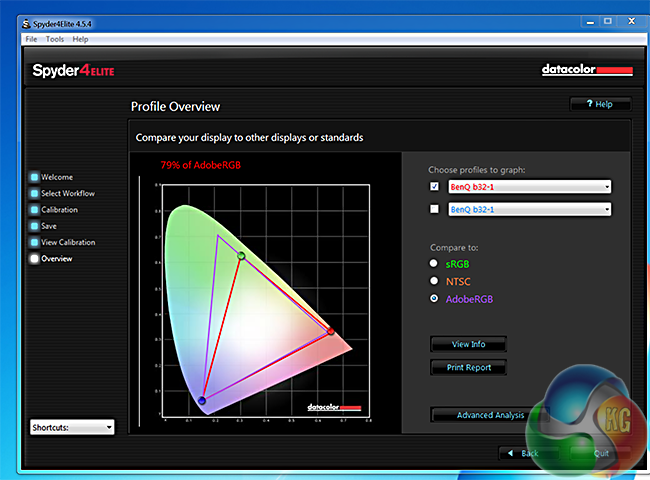Click the Overview step indicator icon

[34, 259]
